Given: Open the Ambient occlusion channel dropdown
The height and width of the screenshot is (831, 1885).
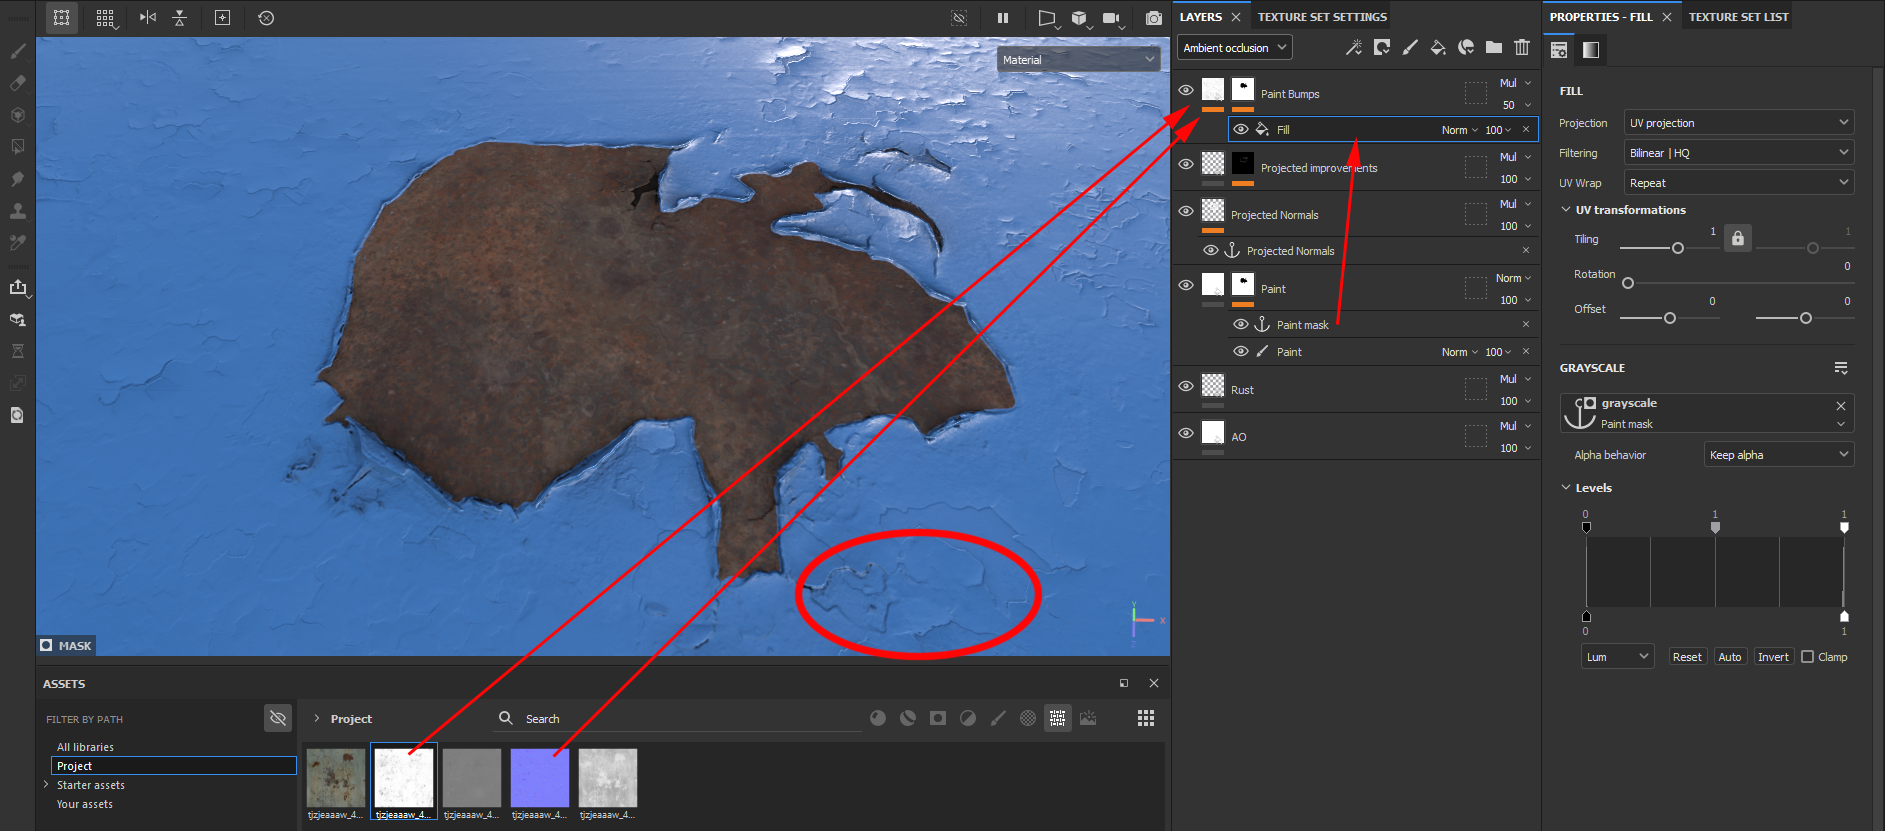Looking at the screenshot, I should (1234, 48).
